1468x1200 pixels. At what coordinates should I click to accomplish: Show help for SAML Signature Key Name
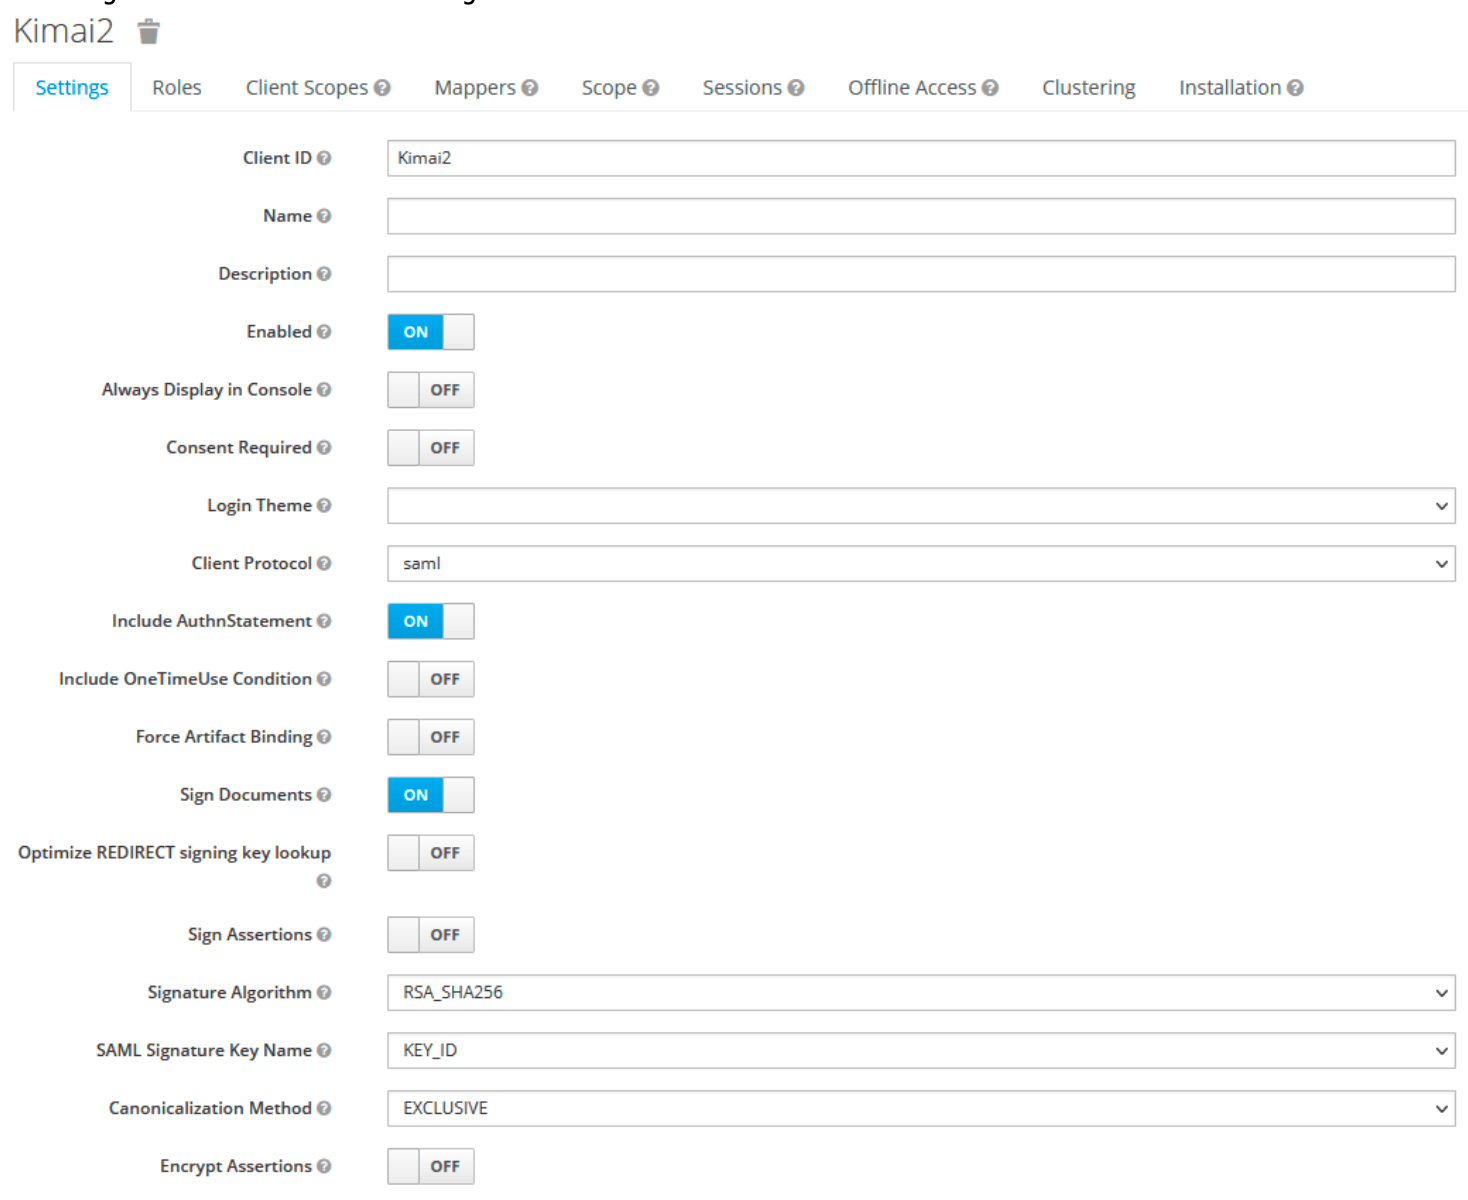[x=324, y=1051]
